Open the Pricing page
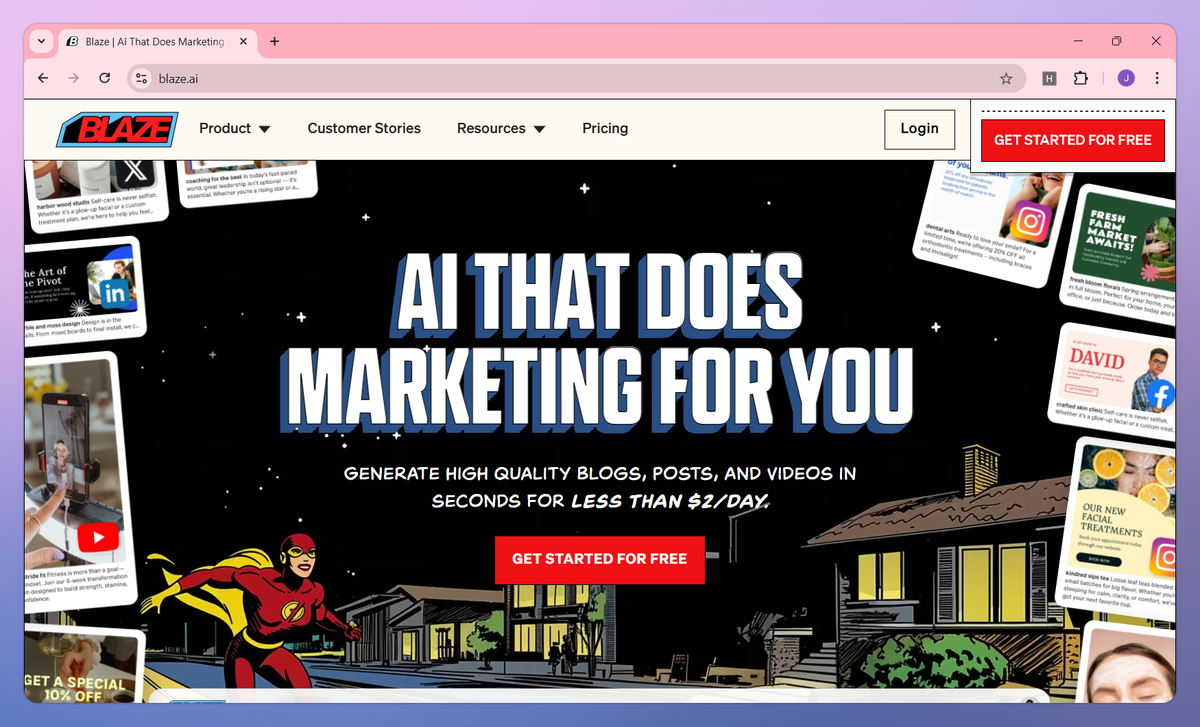This screenshot has width=1200, height=727. pyautogui.click(x=605, y=128)
